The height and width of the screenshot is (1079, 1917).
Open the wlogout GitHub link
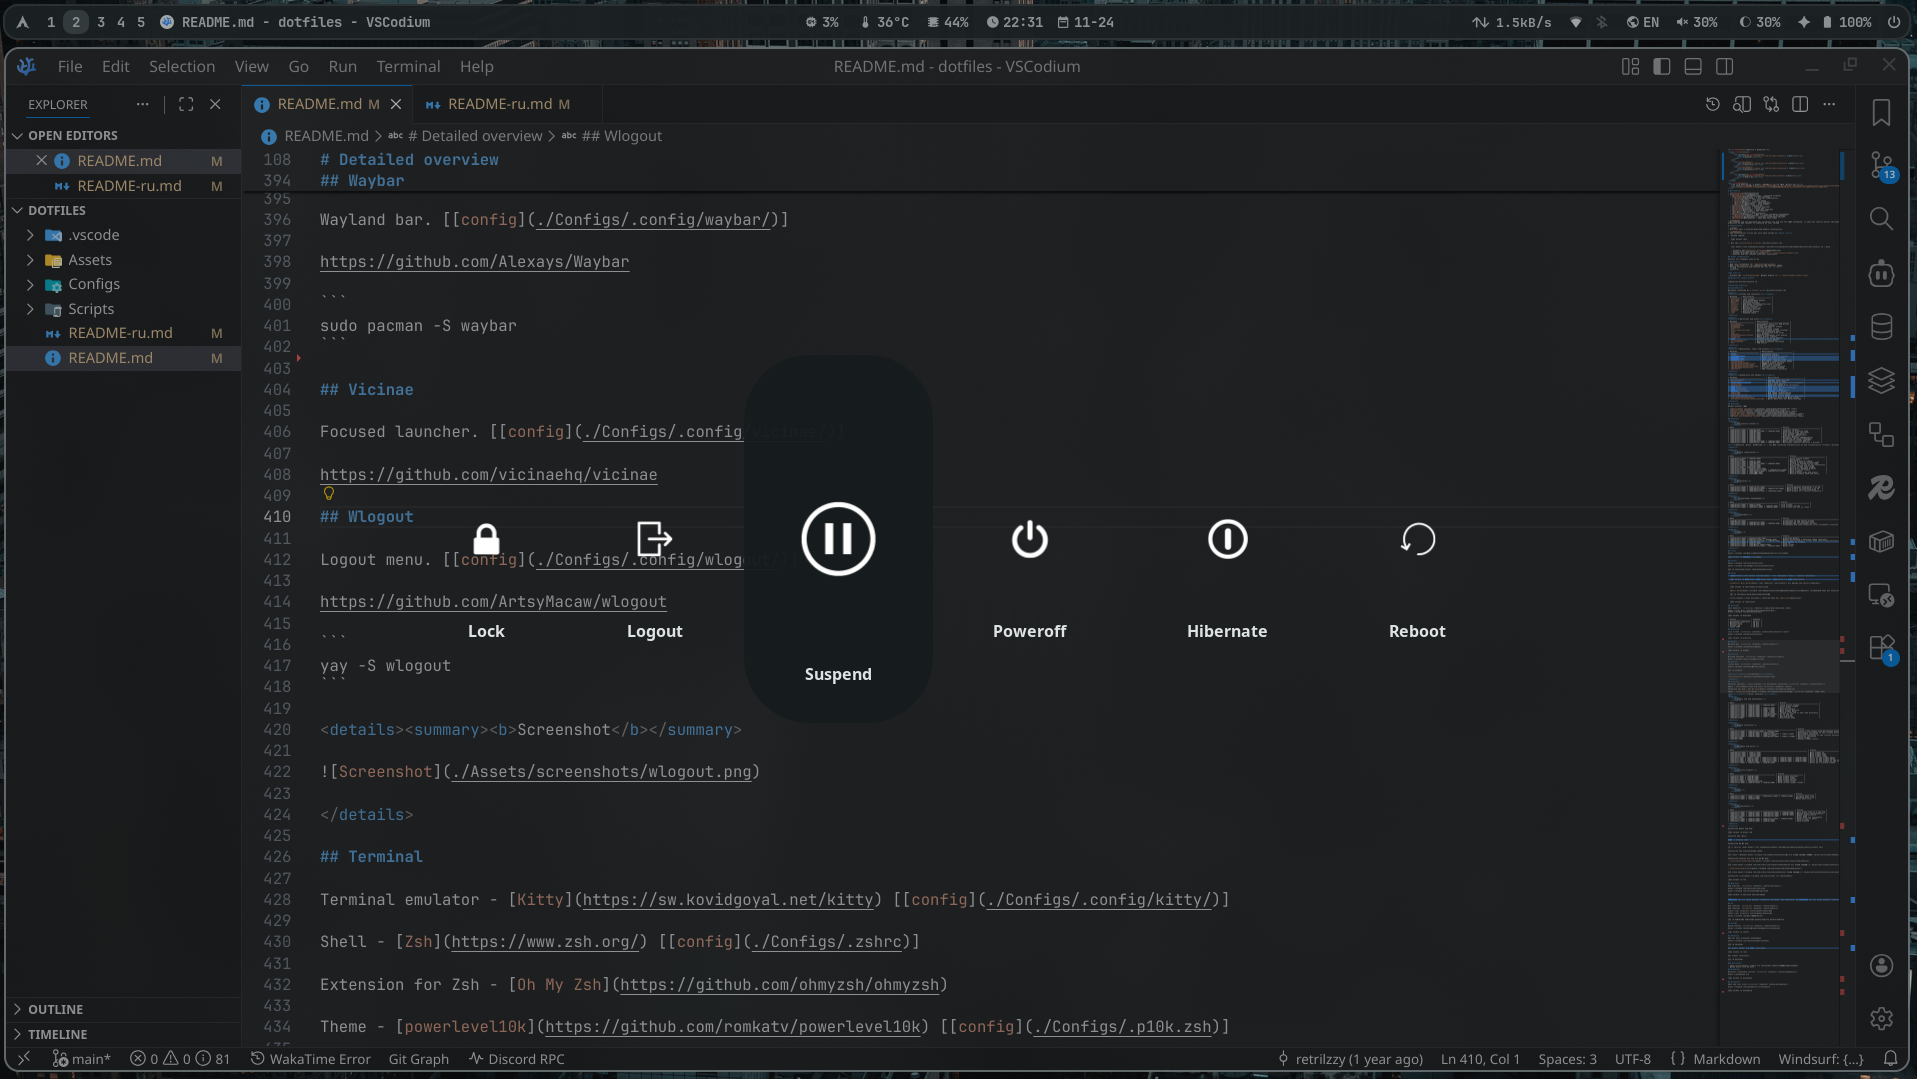493,602
